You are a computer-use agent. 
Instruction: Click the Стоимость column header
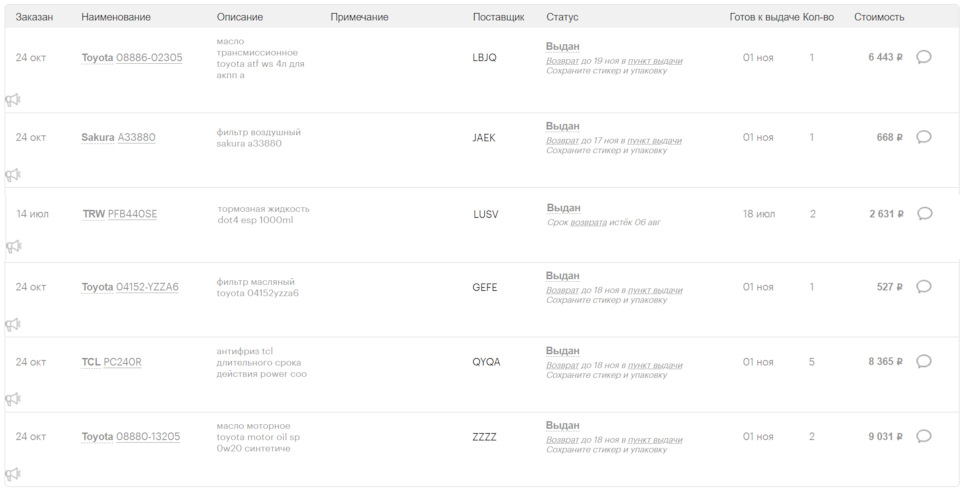click(x=879, y=17)
